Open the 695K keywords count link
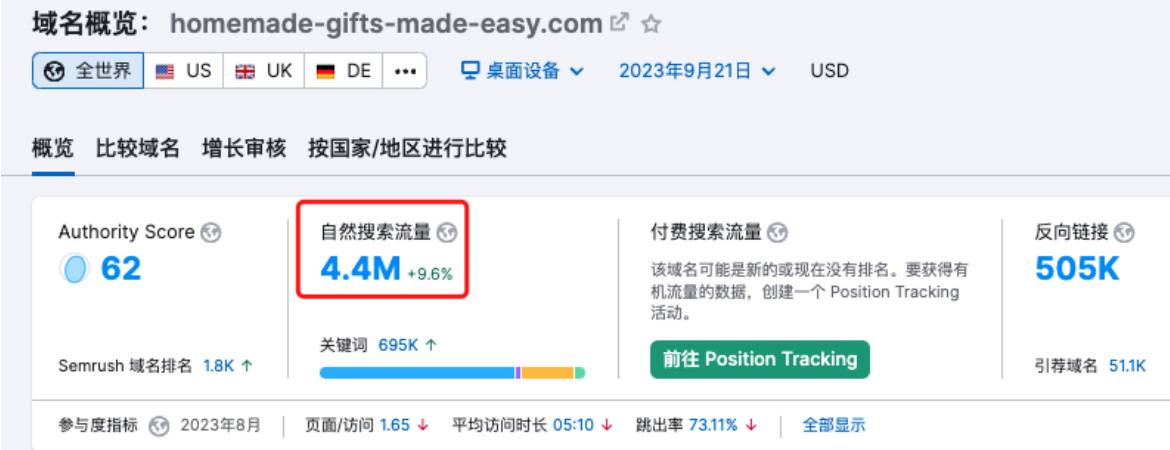This screenshot has height=450, width=1170. tap(398, 345)
